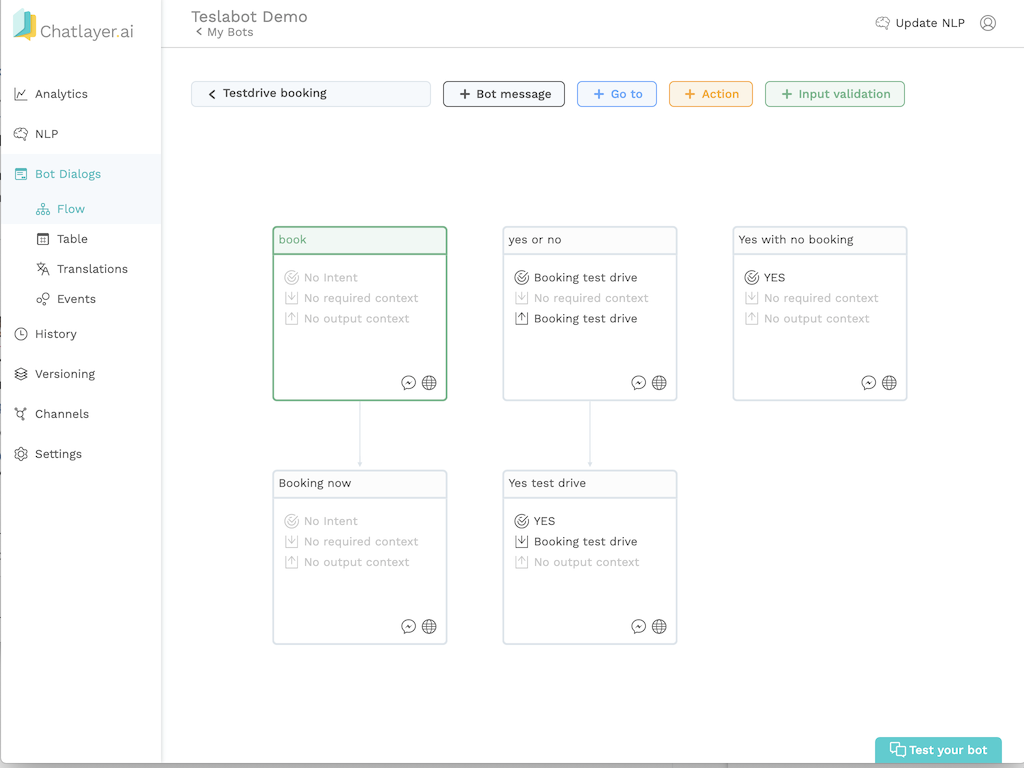1024x768 pixels.
Task: Select the Intent icon in Yes test drive card
Action: 521,520
